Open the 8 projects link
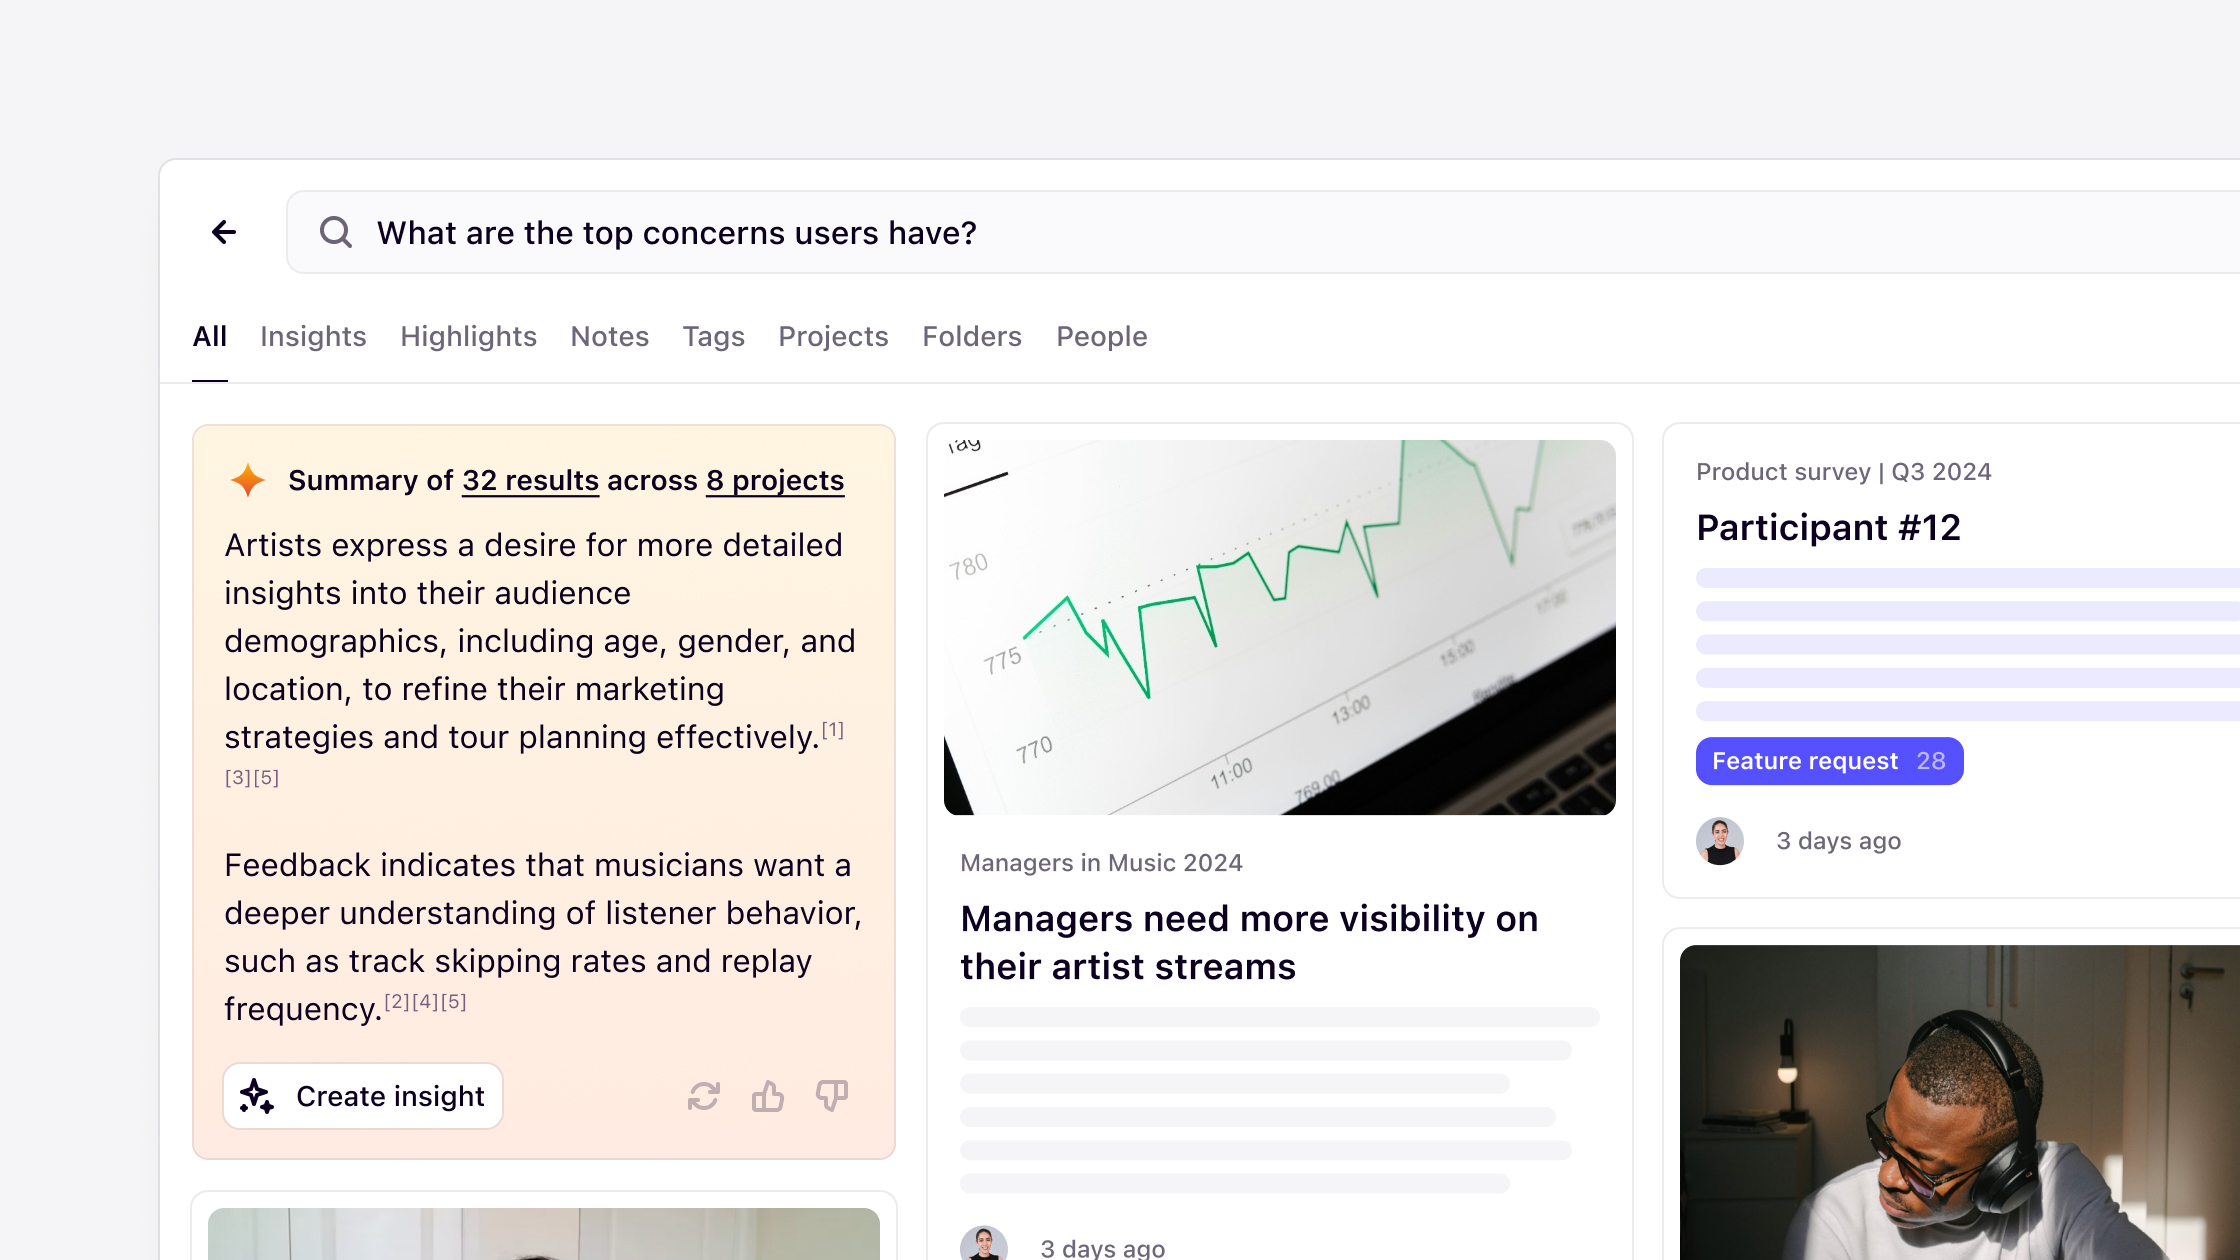2240x1260 pixels. coord(774,480)
